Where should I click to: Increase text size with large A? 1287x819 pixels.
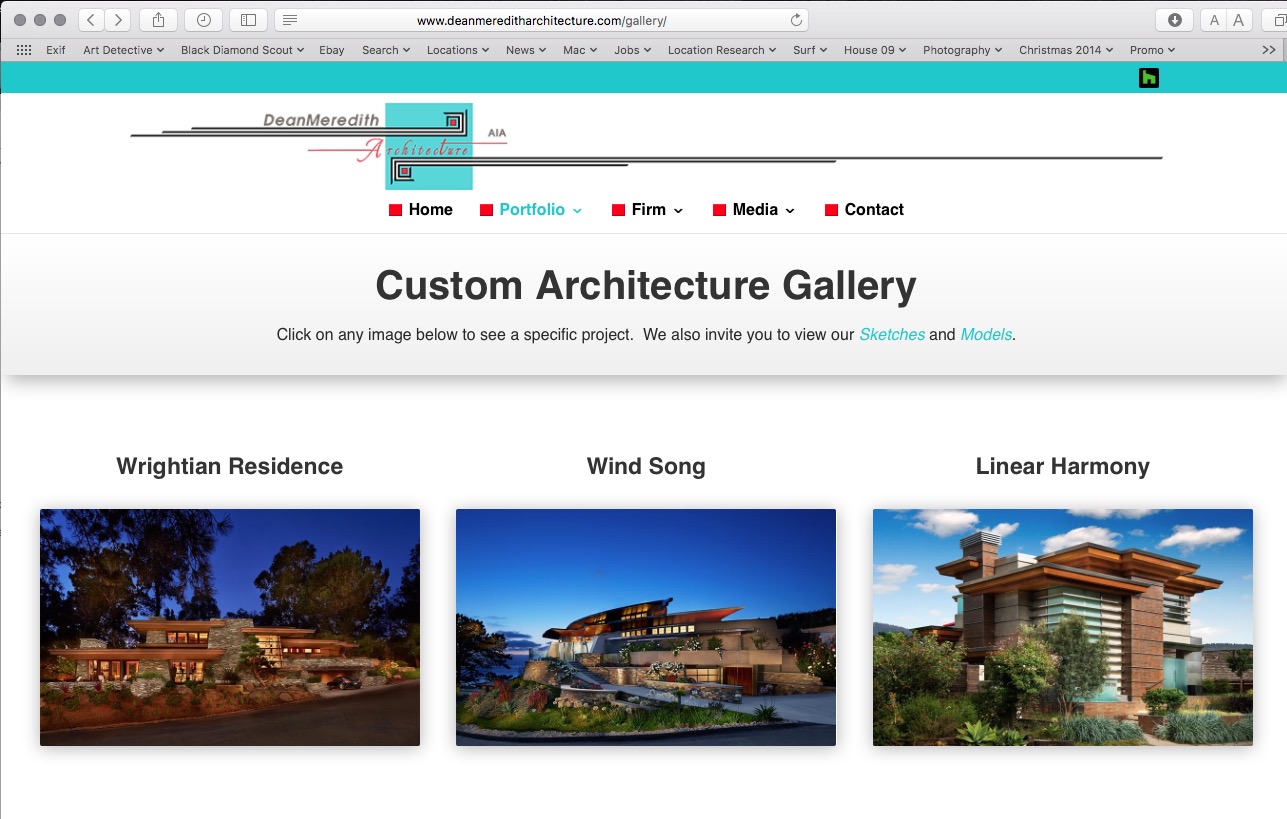point(1239,20)
